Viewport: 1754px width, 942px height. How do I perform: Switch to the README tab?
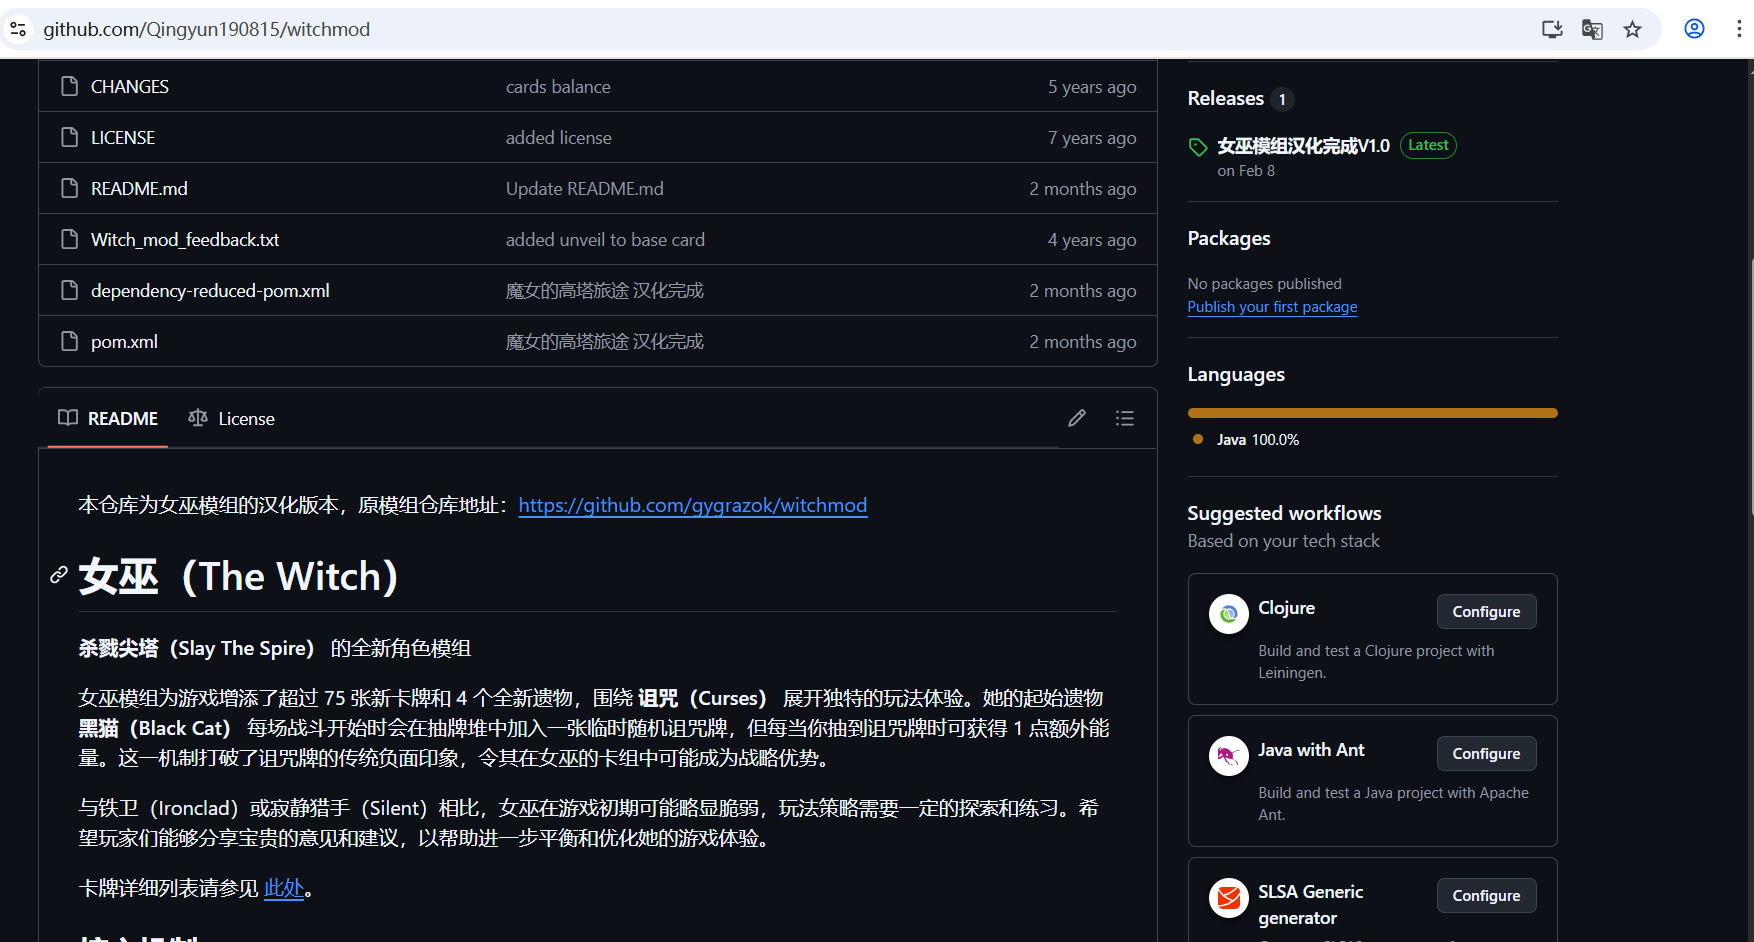(108, 418)
